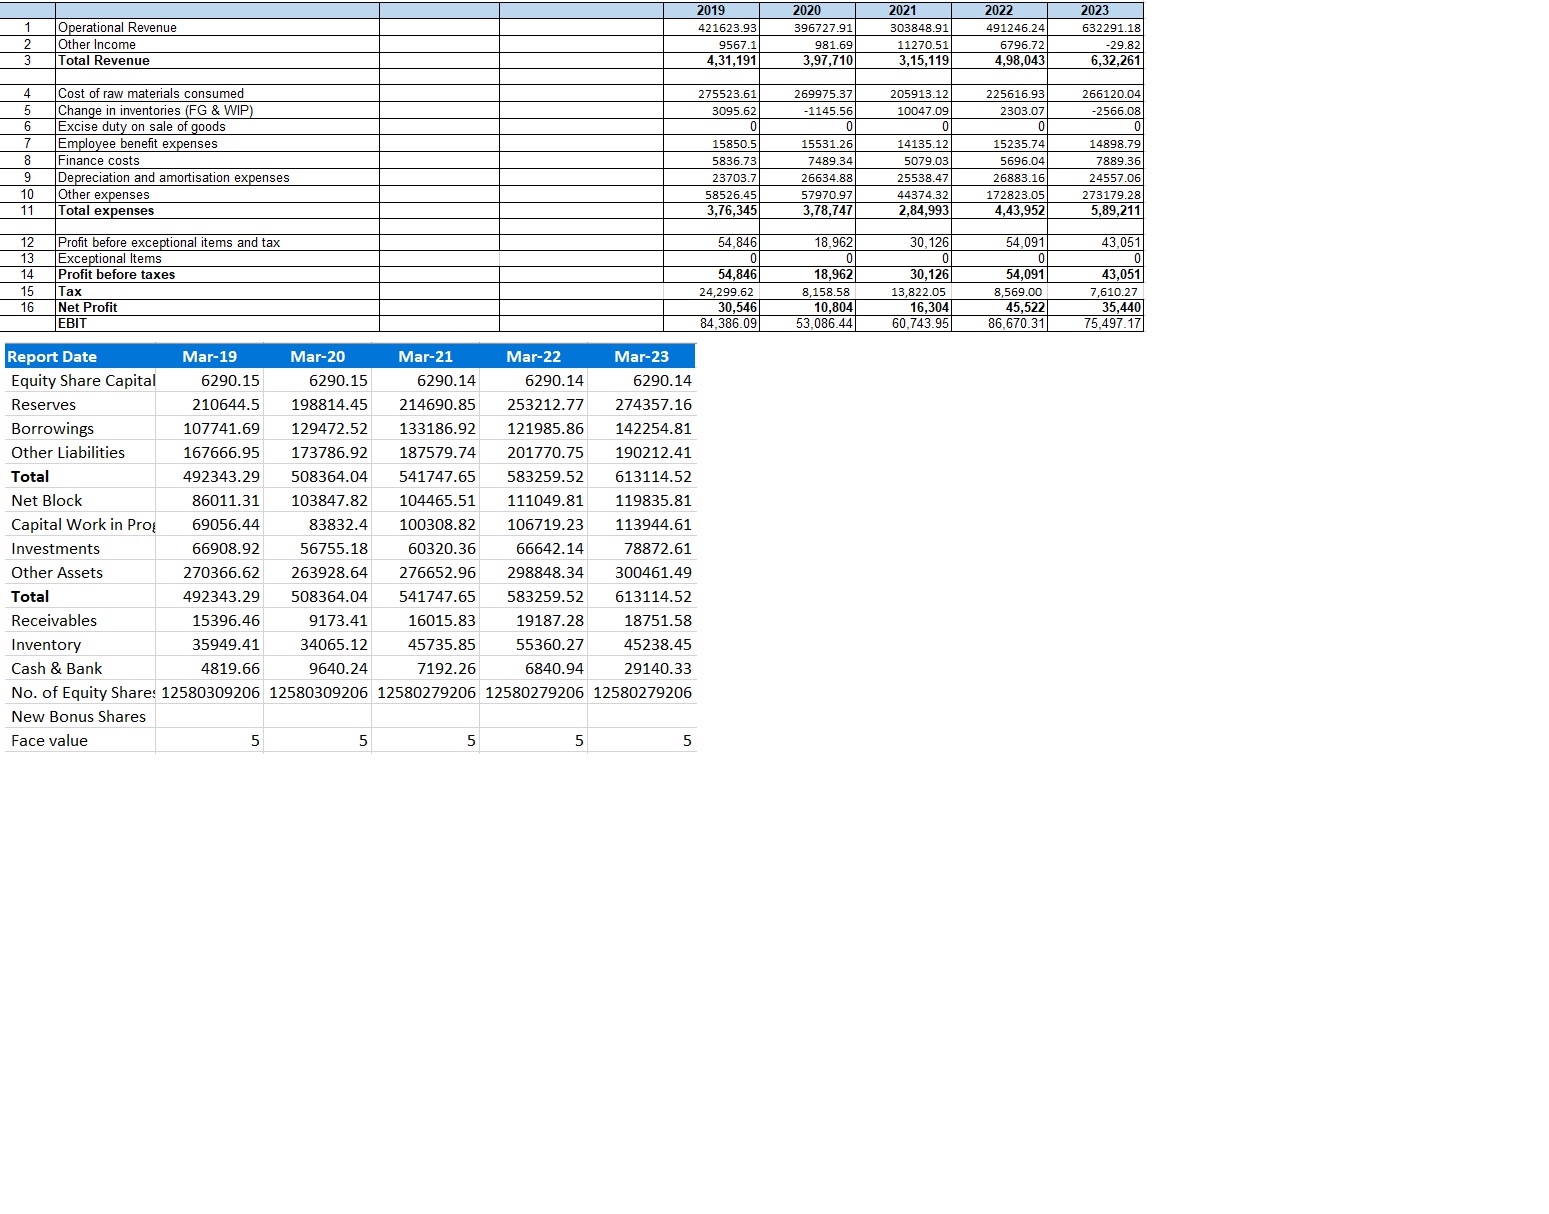Click the Mar-20 column header
This screenshot has height=1214, width=1549.
[x=318, y=356]
